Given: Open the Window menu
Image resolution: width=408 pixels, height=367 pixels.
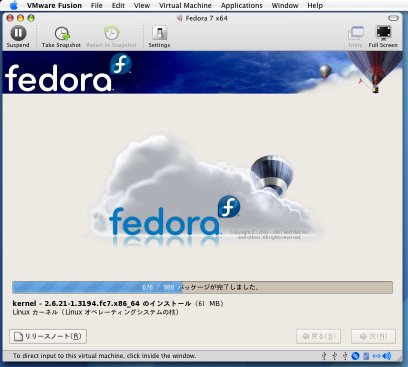Looking at the screenshot, I should point(285,6).
